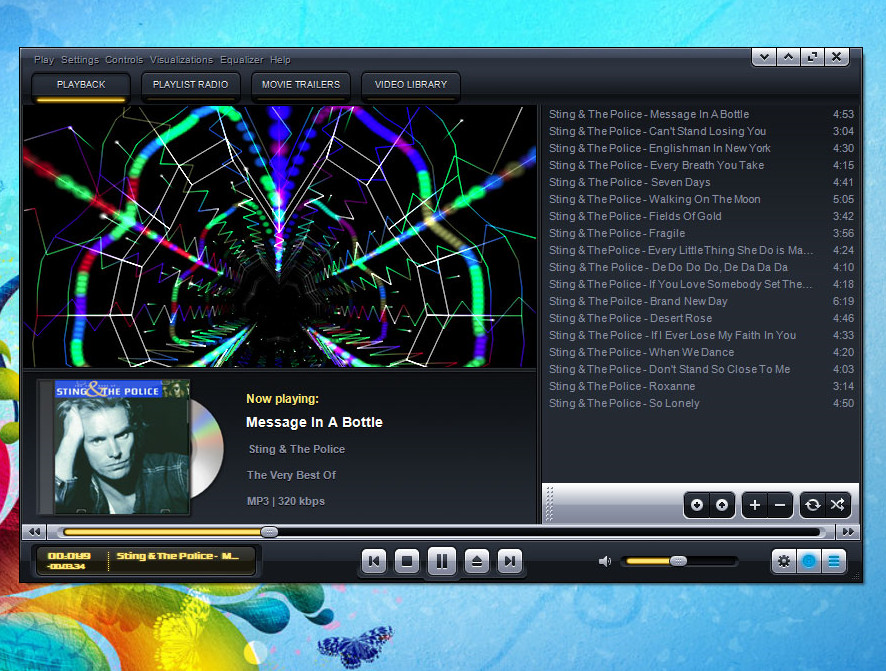Select Englishman In New York track
The width and height of the screenshot is (886, 671).
(x=701, y=148)
